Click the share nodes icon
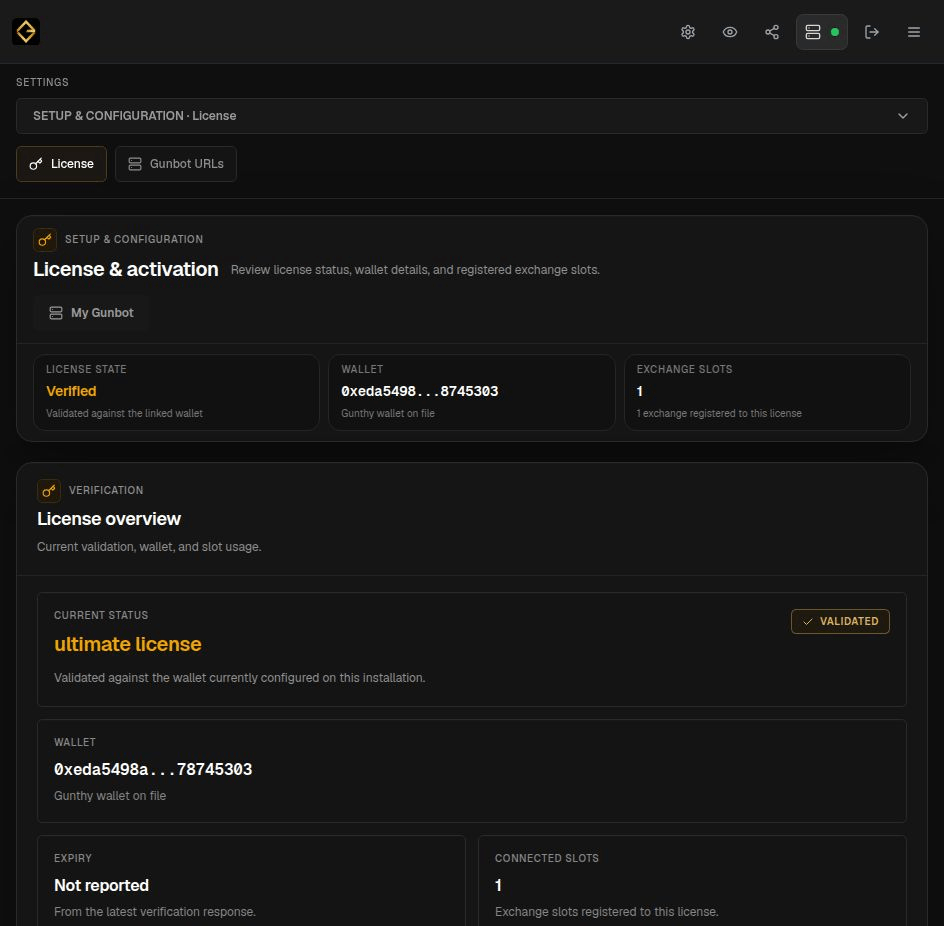 click(772, 32)
